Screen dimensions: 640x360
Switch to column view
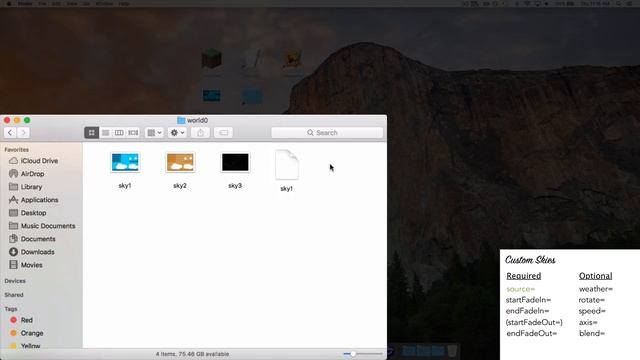(119, 133)
